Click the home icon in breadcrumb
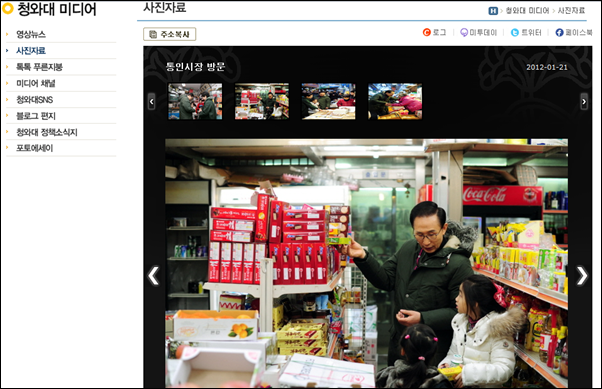 coord(493,11)
